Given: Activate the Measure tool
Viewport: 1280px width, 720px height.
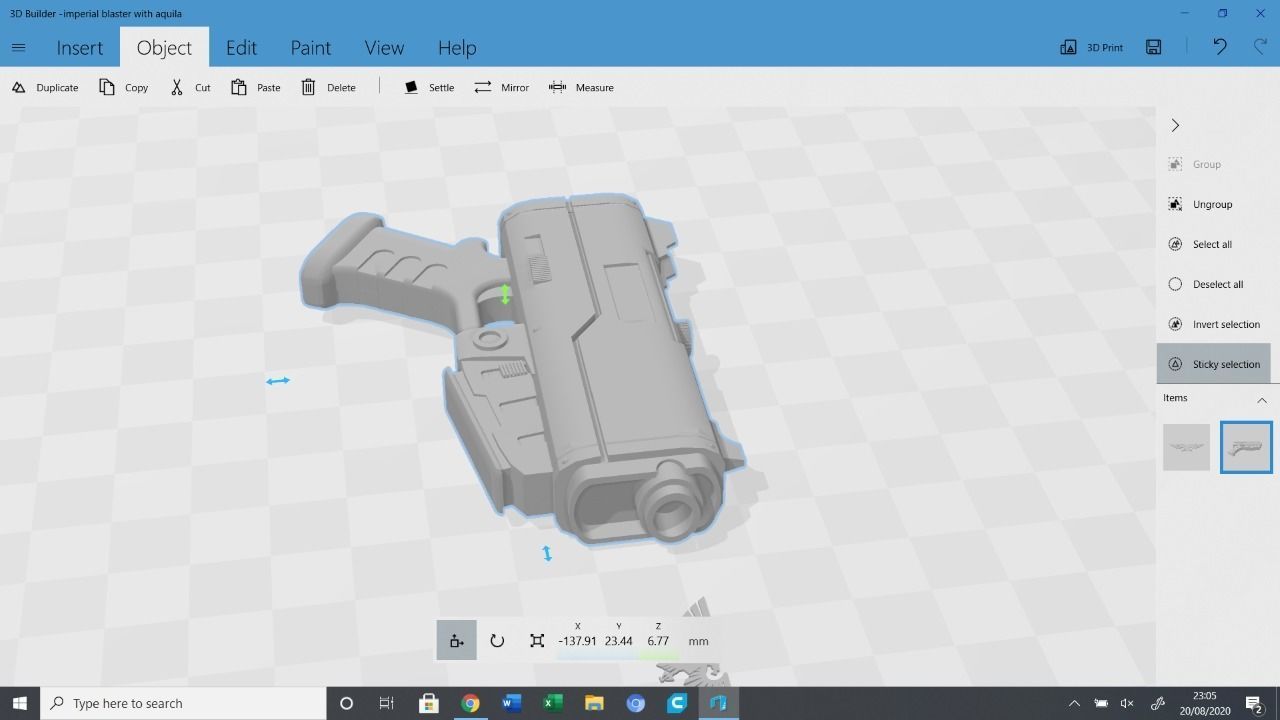Looking at the screenshot, I should [x=581, y=87].
